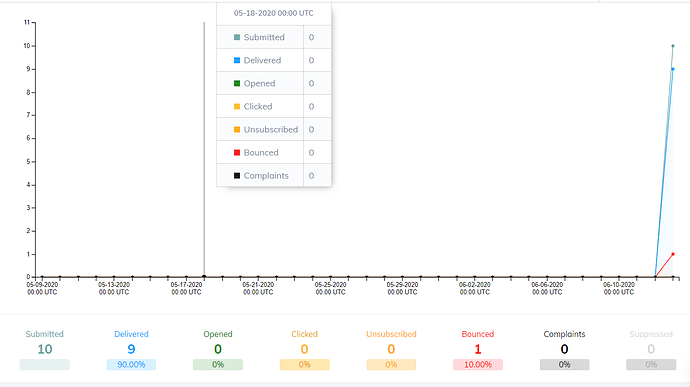Click the Complaints 0% badge
The image size is (690, 387).
[x=564, y=365]
